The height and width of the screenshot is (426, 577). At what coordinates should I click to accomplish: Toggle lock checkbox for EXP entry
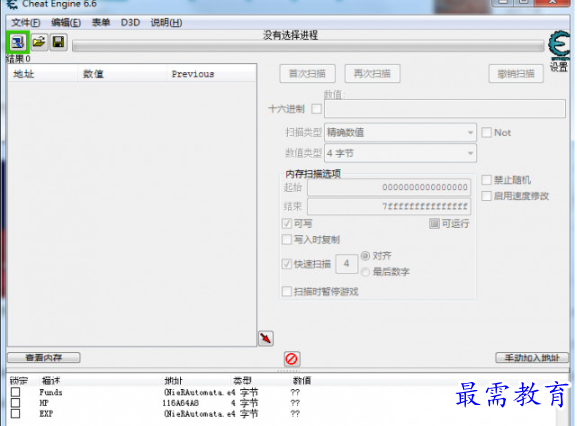point(15,413)
